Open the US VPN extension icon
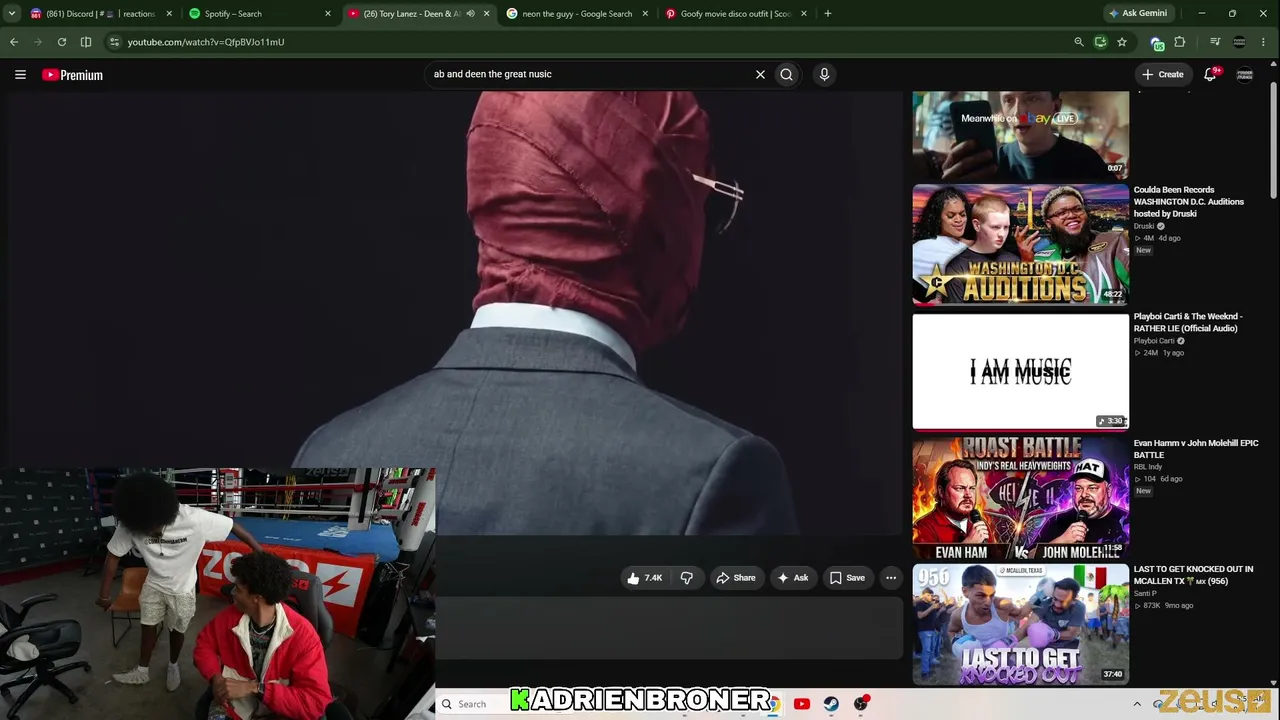 point(1157,43)
